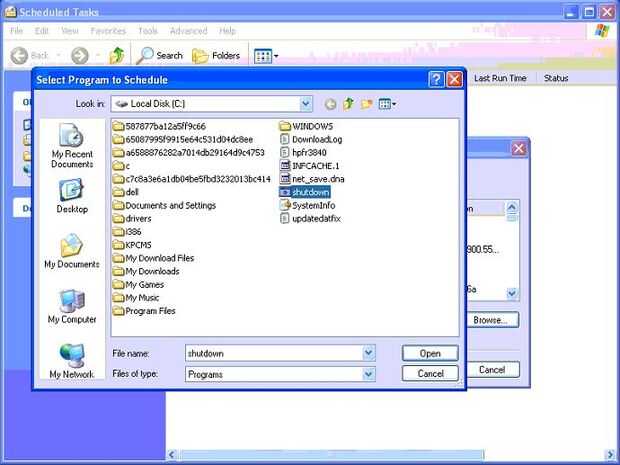Viewport: 620px width, 465px height.
Task: Select the WINDOWS folder
Action: pyautogui.click(x=306, y=126)
